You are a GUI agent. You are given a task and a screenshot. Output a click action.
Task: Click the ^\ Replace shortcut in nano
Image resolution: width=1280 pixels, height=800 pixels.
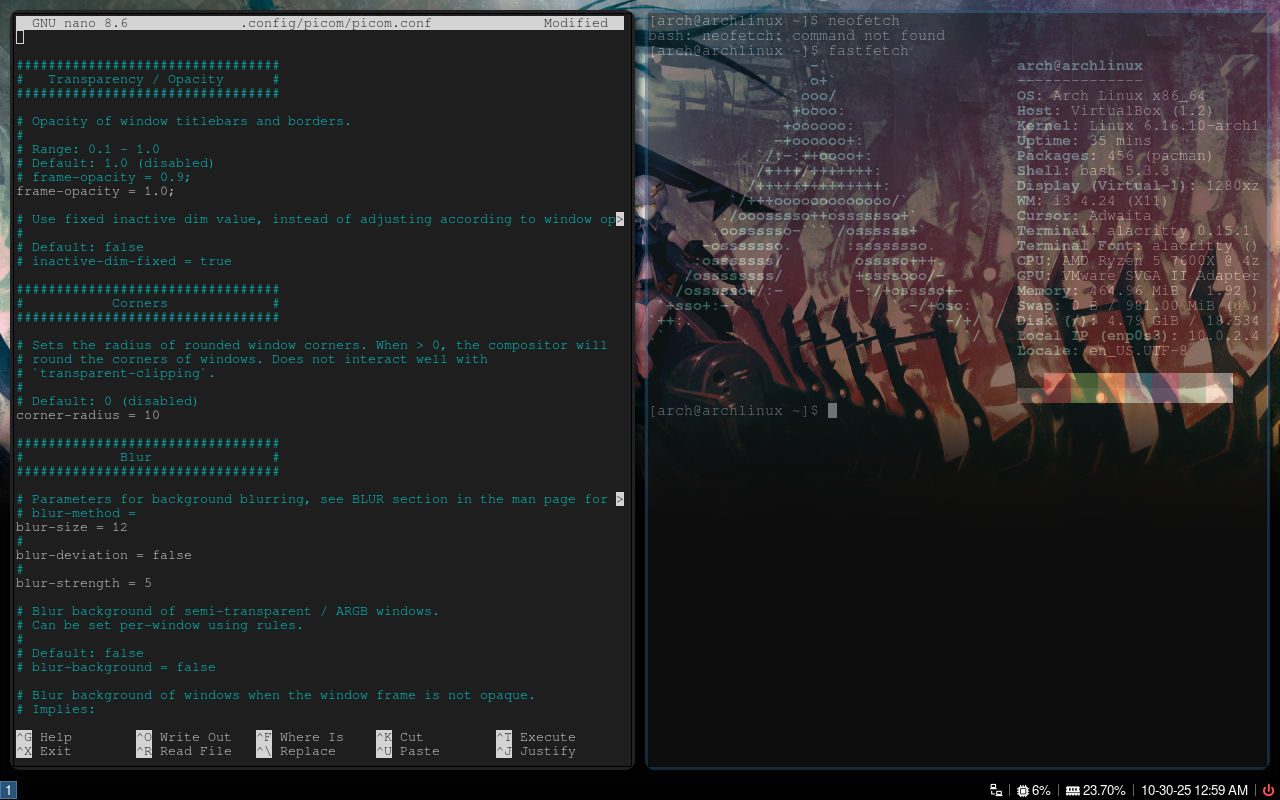296,751
